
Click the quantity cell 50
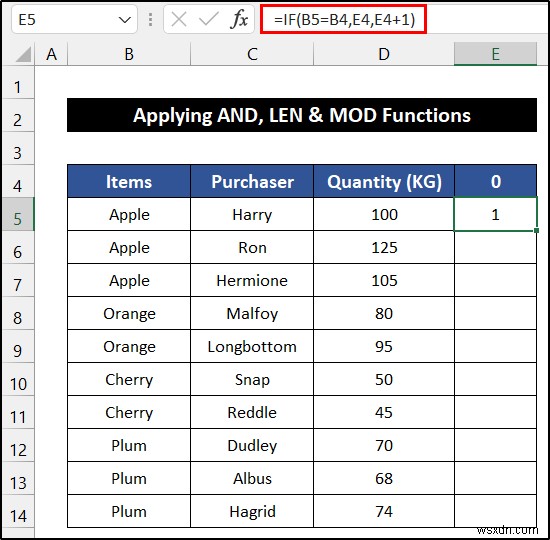(384, 379)
